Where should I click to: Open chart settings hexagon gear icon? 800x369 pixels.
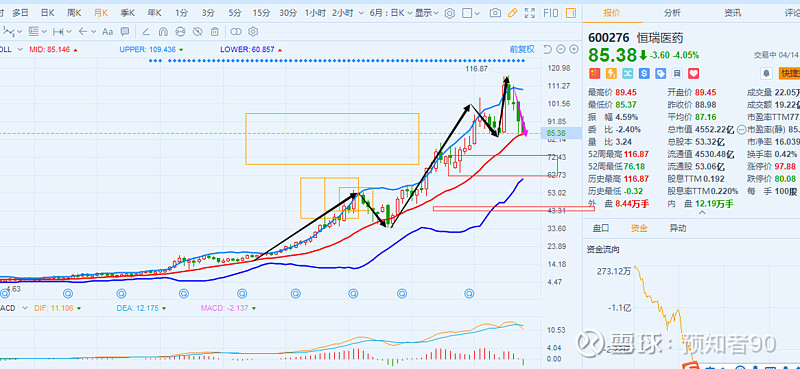449,13
